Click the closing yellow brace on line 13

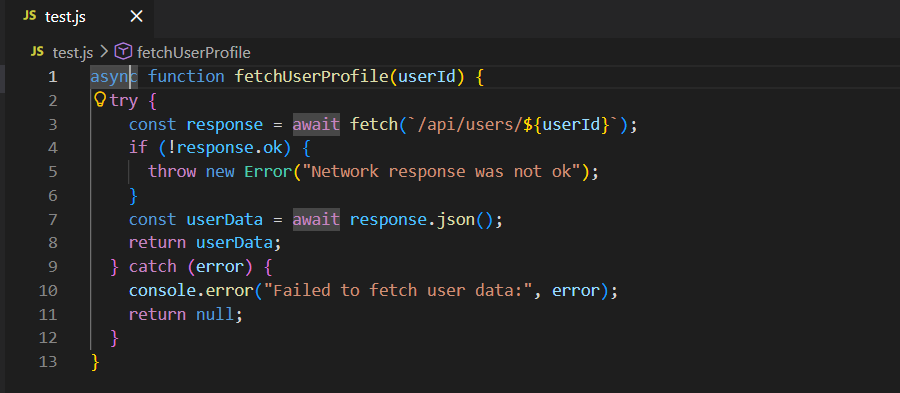pos(95,362)
